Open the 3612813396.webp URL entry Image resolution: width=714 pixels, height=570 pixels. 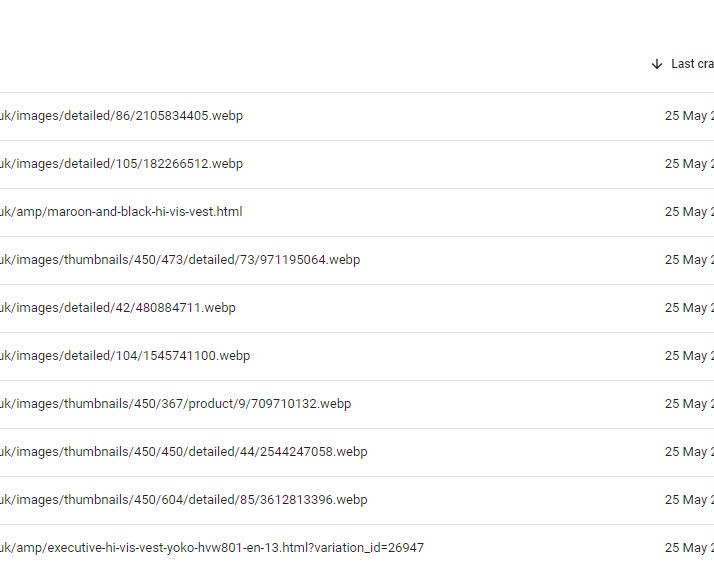(x=184, y=500)
